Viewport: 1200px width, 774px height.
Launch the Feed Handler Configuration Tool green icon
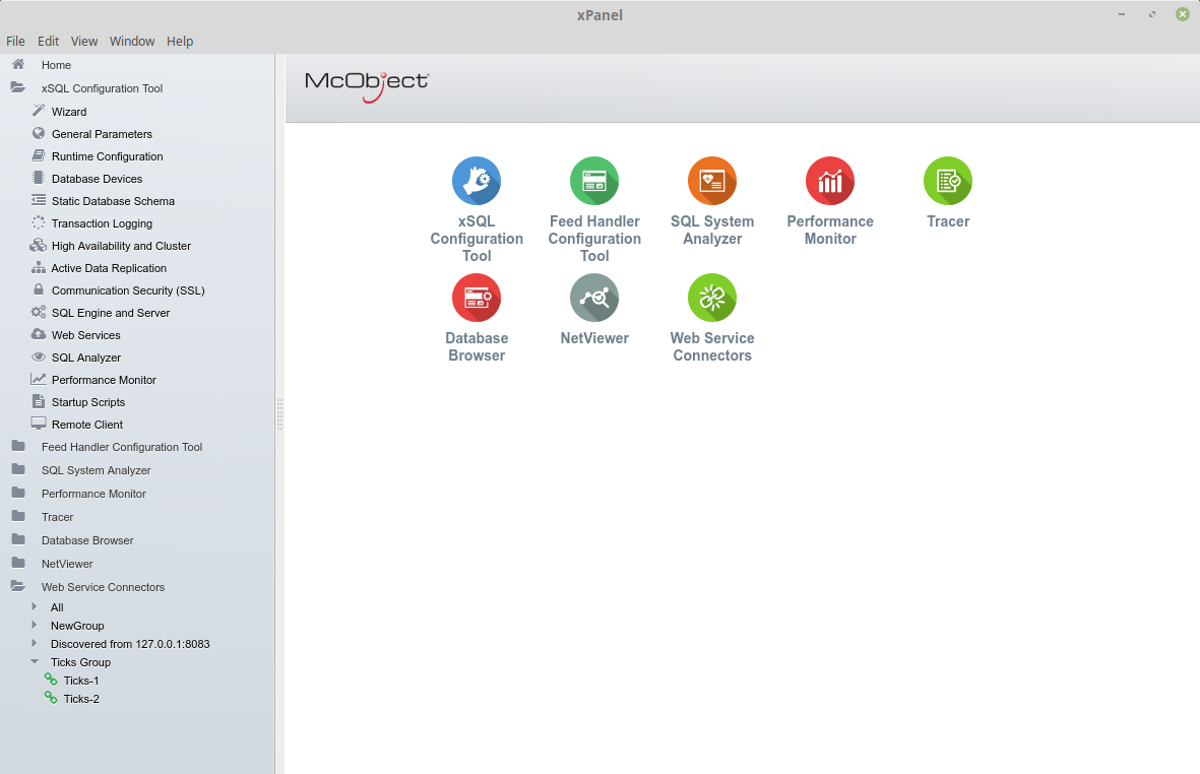click(594, 181)
